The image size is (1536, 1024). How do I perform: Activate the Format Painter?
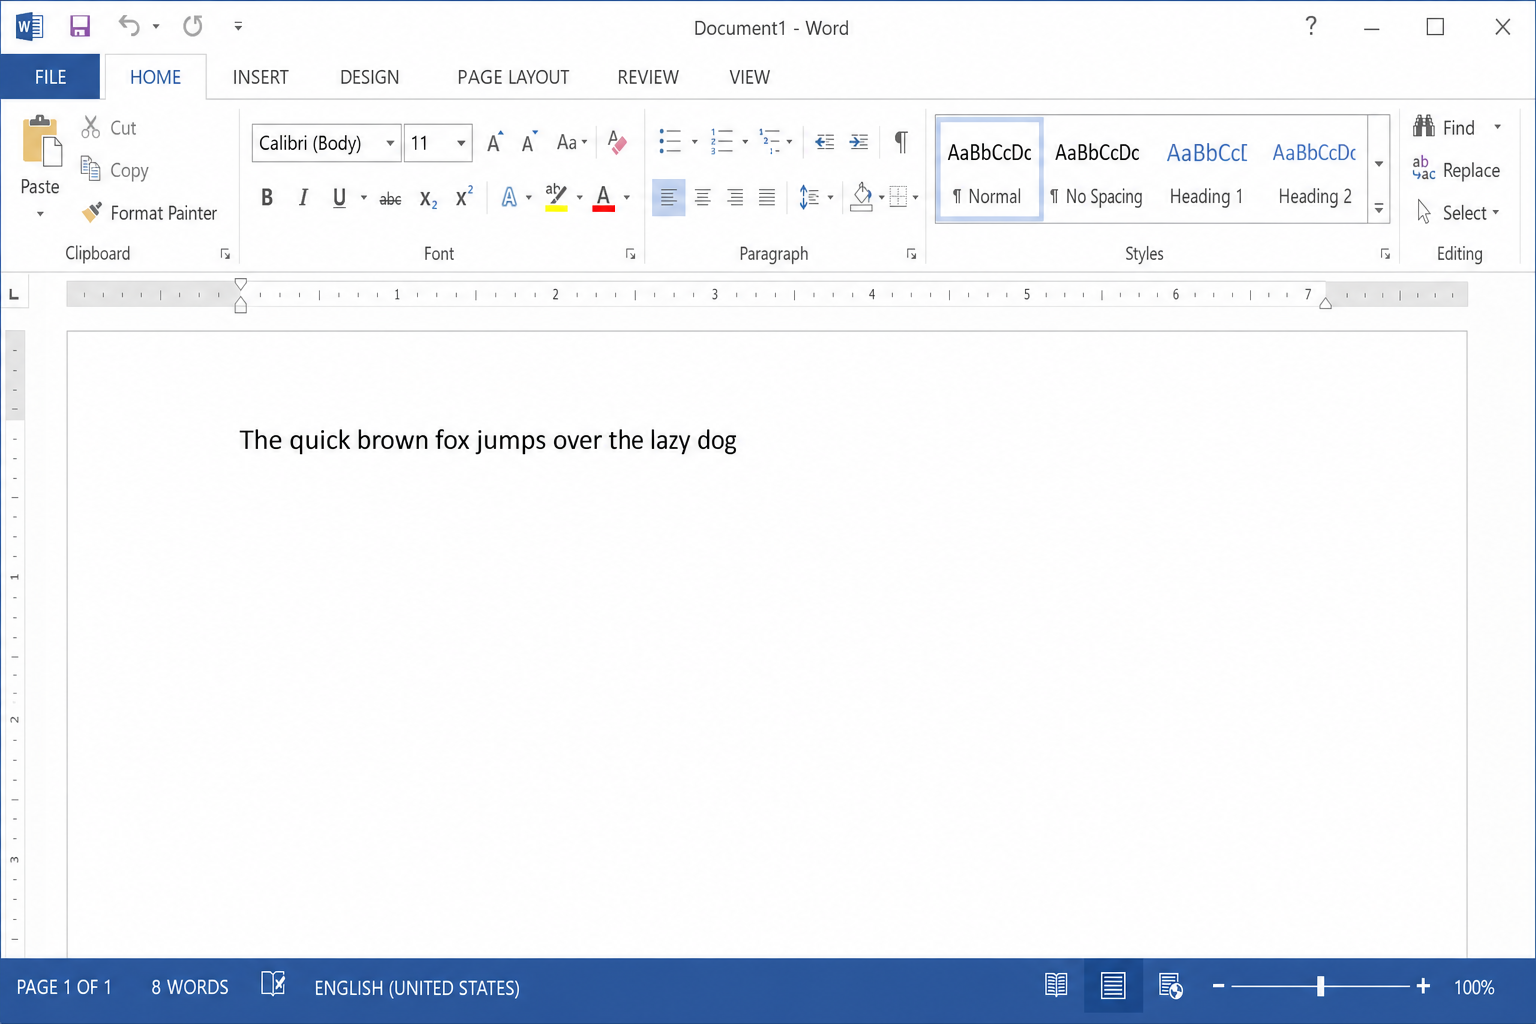[149, 213]
